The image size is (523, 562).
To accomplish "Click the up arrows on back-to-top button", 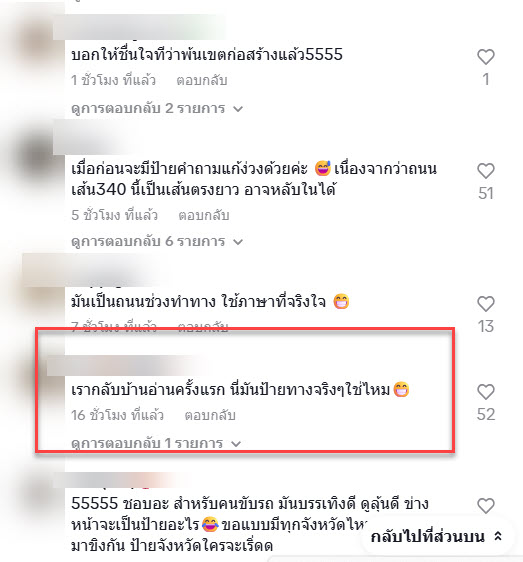I will coord(498,537).
